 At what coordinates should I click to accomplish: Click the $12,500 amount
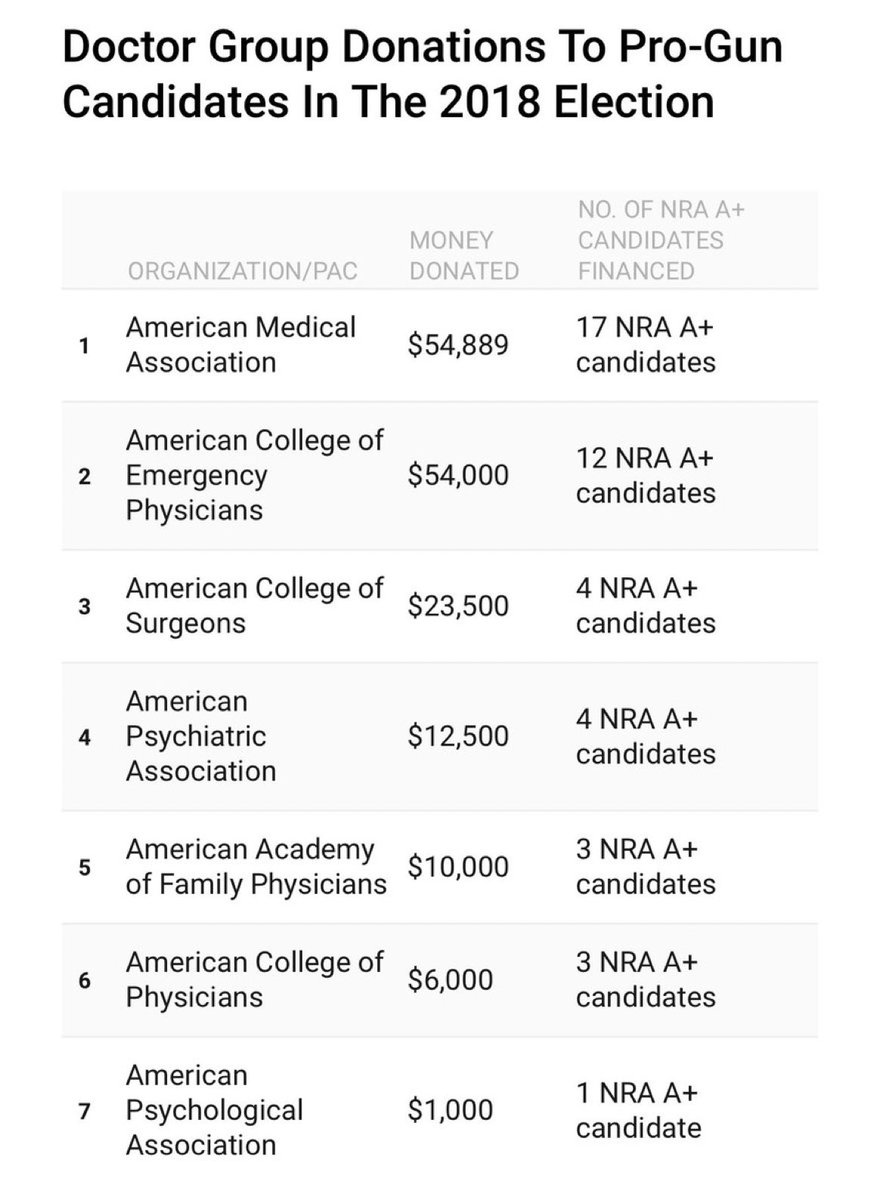458,737
